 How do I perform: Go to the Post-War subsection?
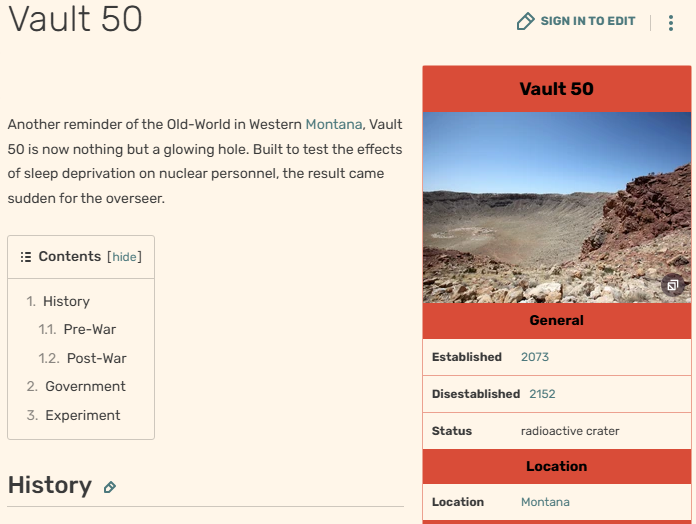pos(97,358)
